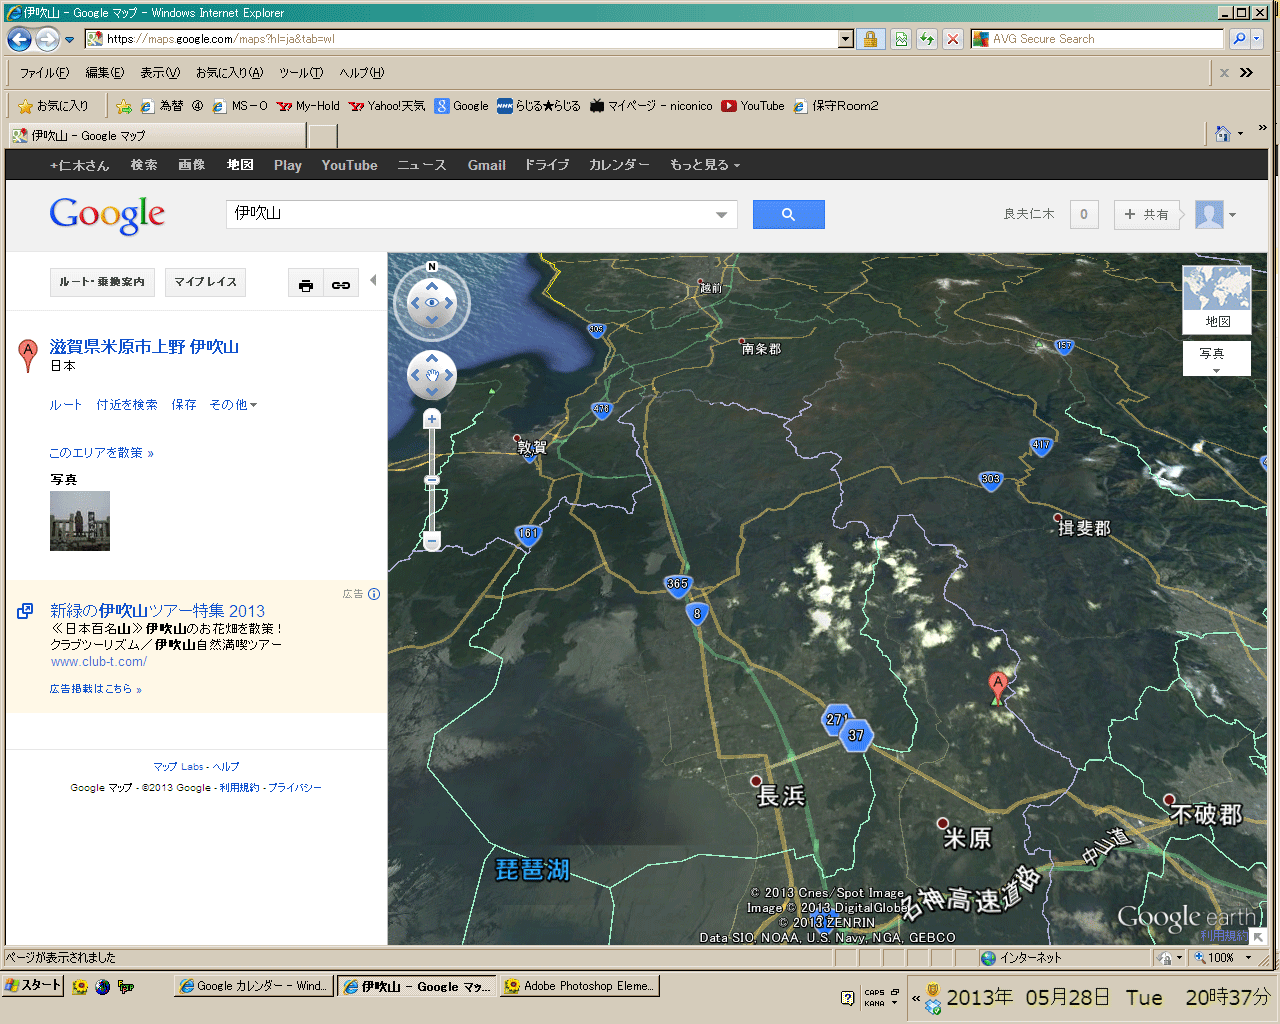Collapse the left side panel arrow
Screen dimensions: 1280x1024
point(373,281)
